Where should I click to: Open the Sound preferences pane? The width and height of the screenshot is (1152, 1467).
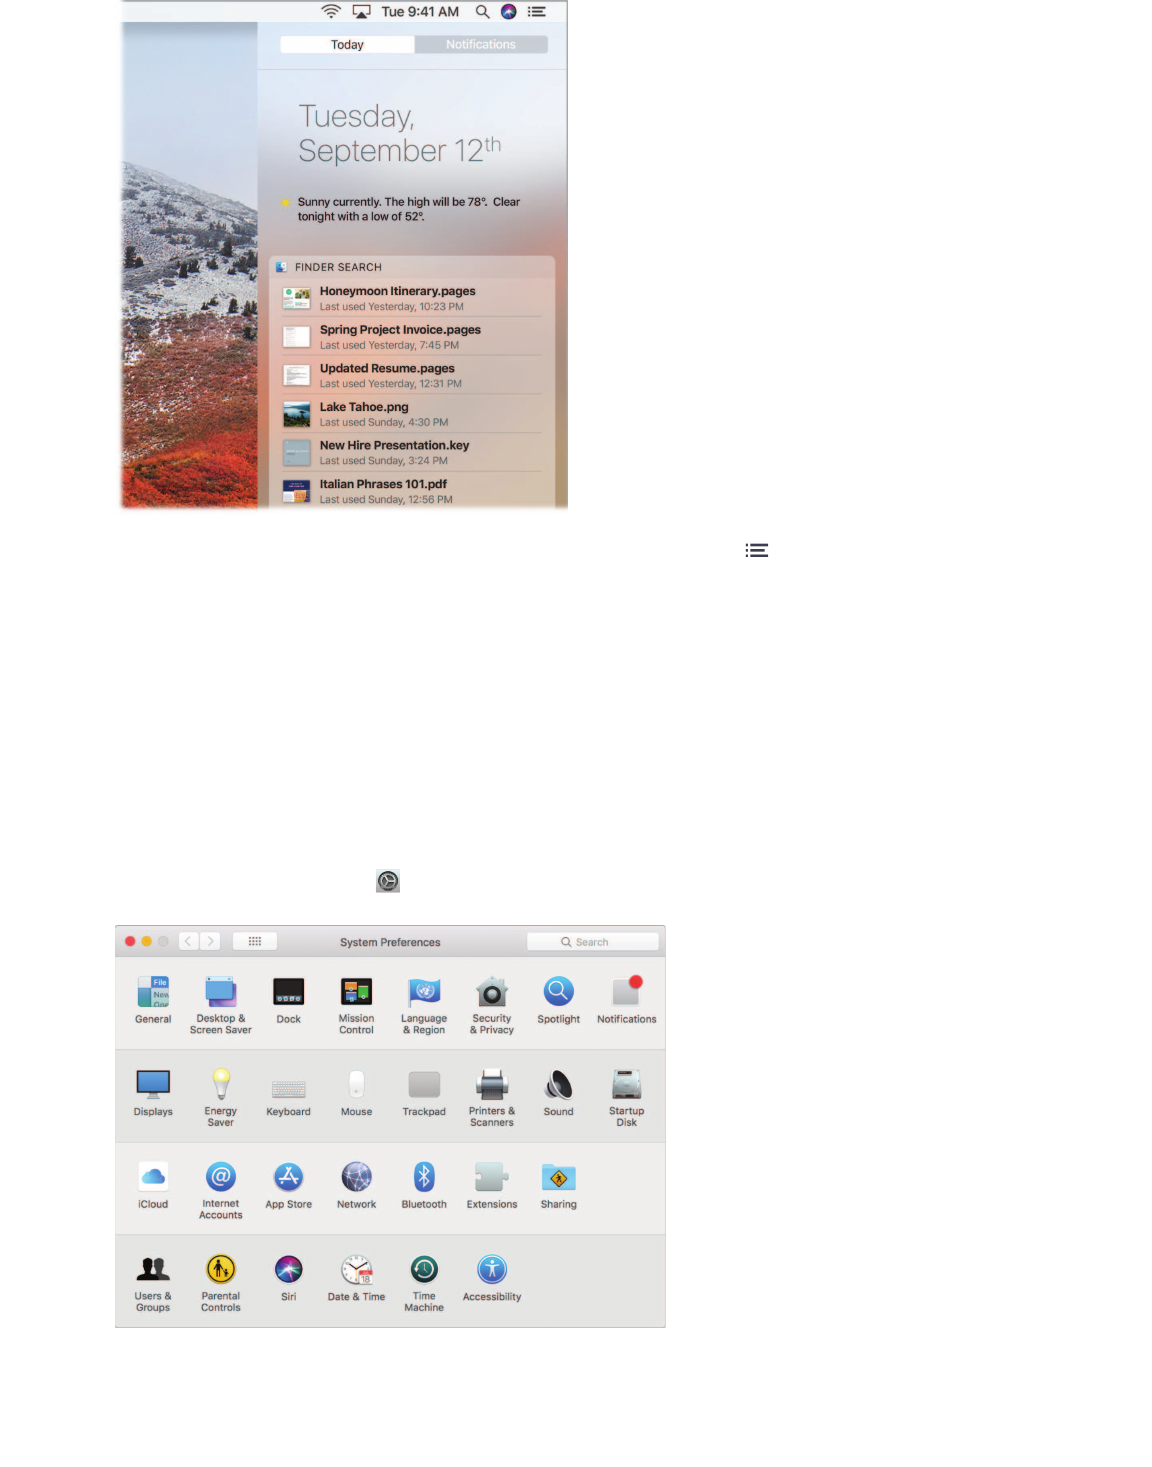(x=559, y=1092)
